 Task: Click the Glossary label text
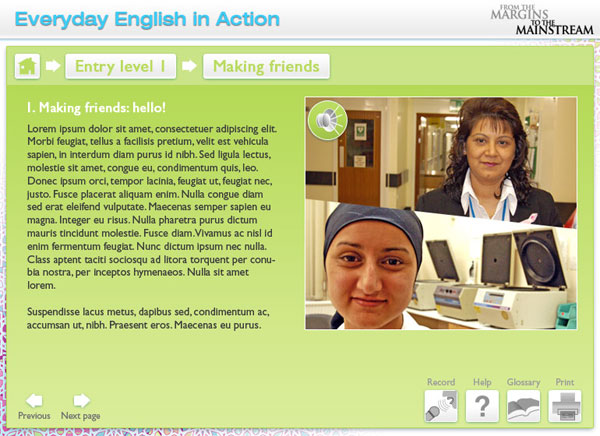(x=523, y=382)
